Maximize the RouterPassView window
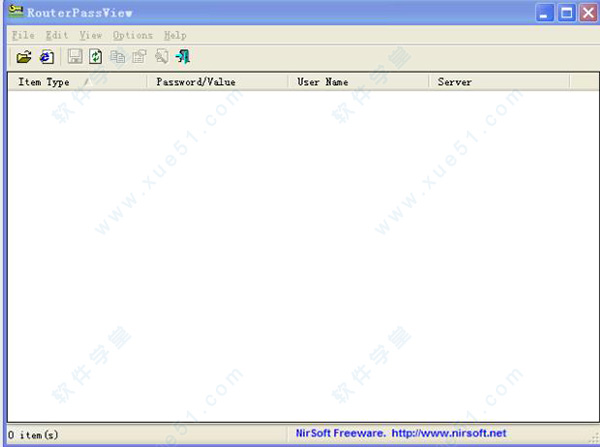 click(x=566, y=13)
